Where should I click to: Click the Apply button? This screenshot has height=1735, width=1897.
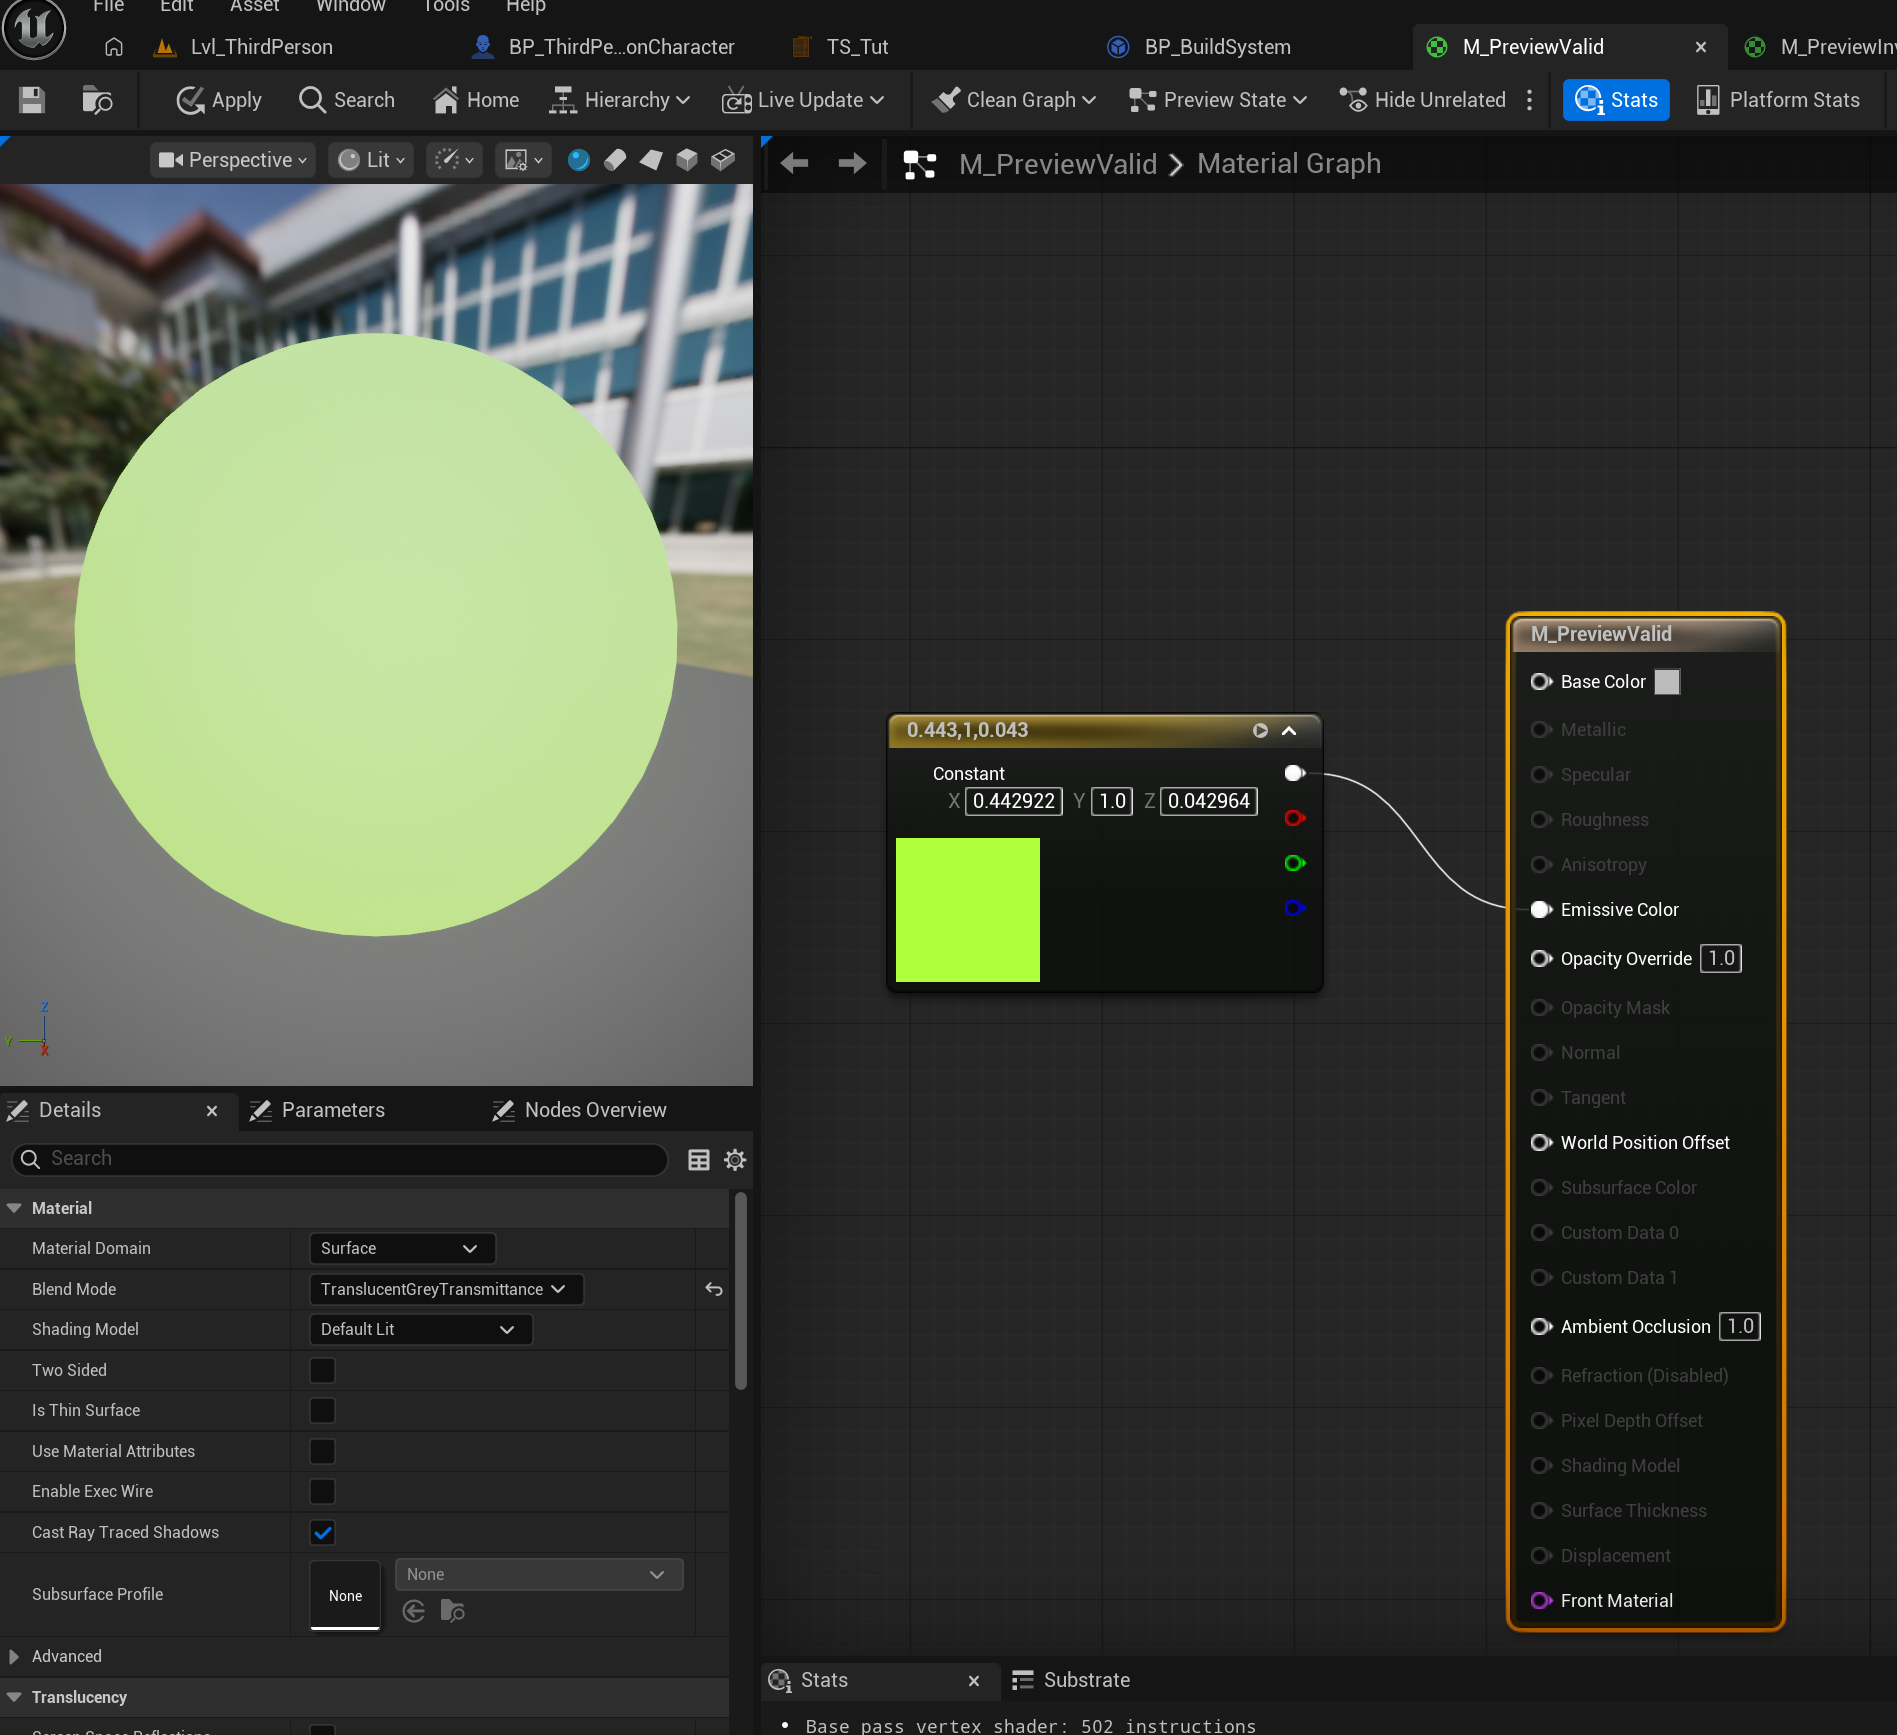219,100
